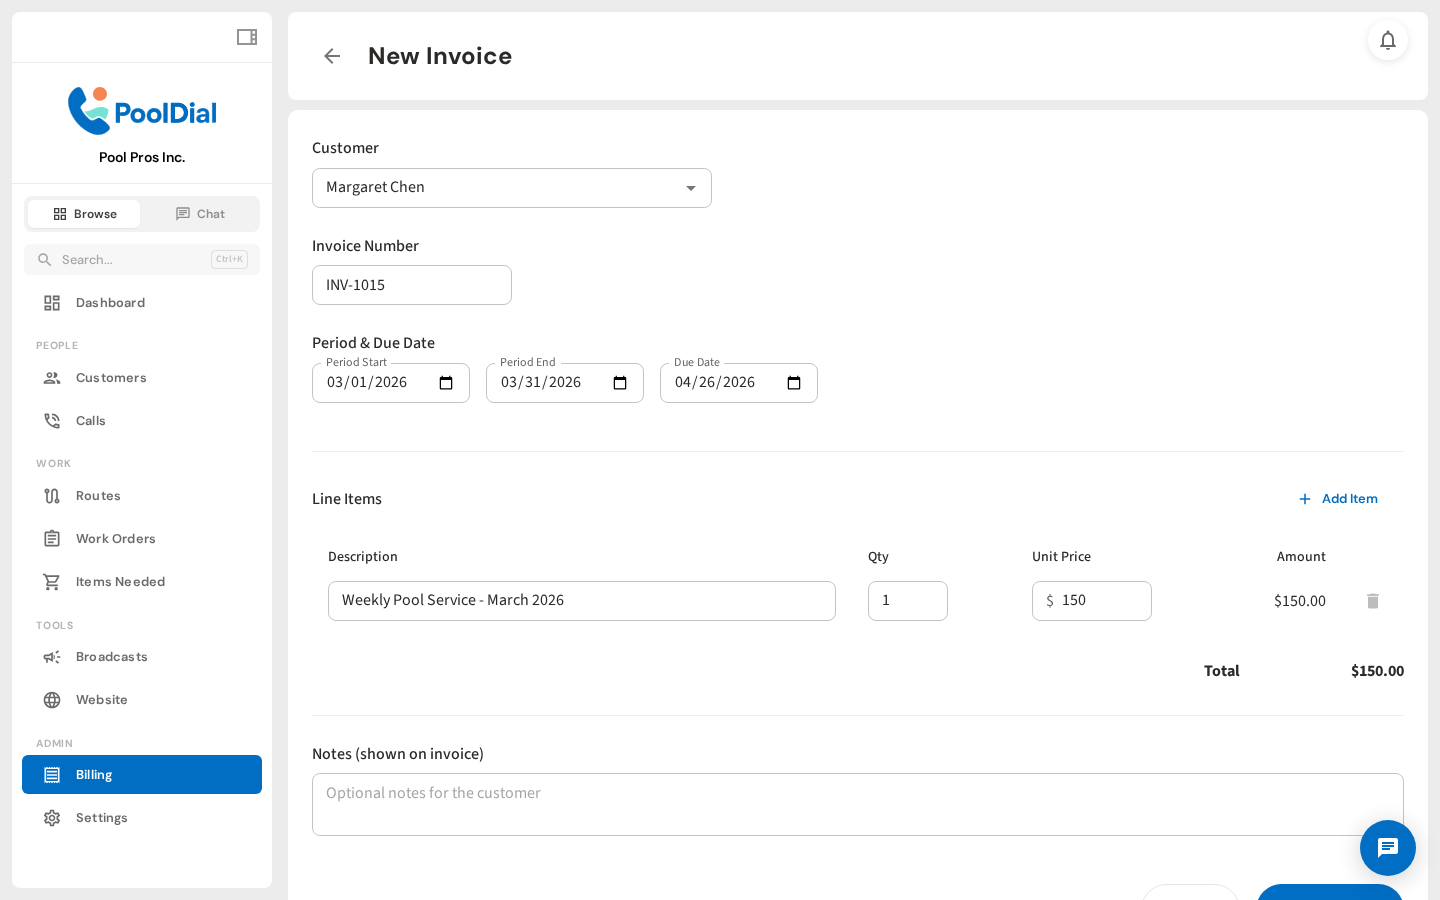
Task: Open Settings via the gear icon
Action: click(x=52, y=817)
